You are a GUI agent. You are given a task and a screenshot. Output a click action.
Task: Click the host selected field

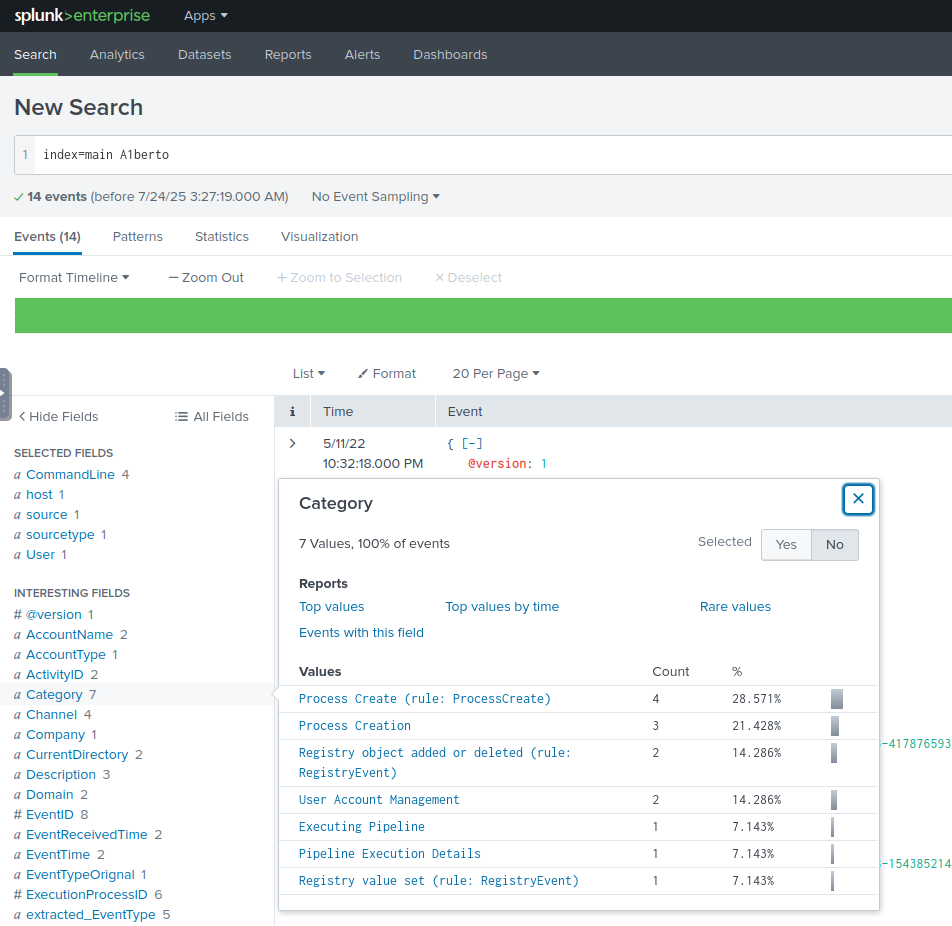[39, 495]
